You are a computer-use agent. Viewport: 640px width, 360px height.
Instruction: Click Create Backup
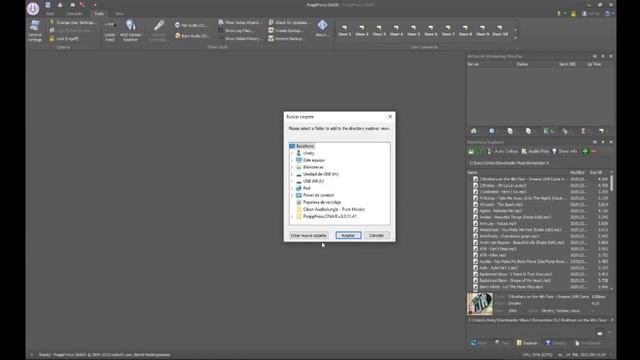pos(286,31)
